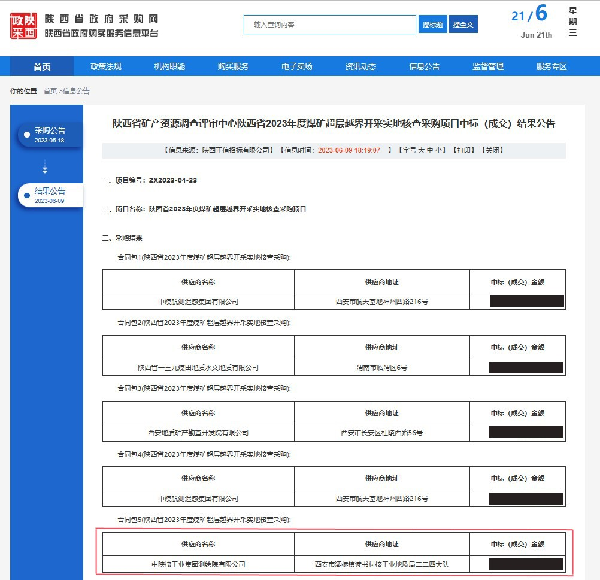Screen dimensions: 600x580
Task: Open the last navigation item 服务专区
Action: pos(551,66)
